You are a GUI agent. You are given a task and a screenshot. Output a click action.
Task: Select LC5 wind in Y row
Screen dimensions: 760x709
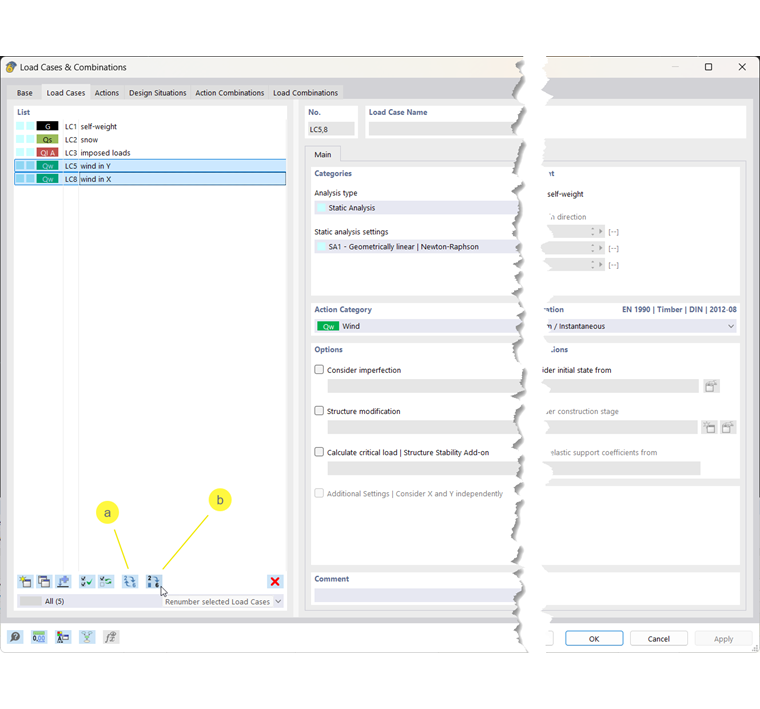click(x=150, y=166)
